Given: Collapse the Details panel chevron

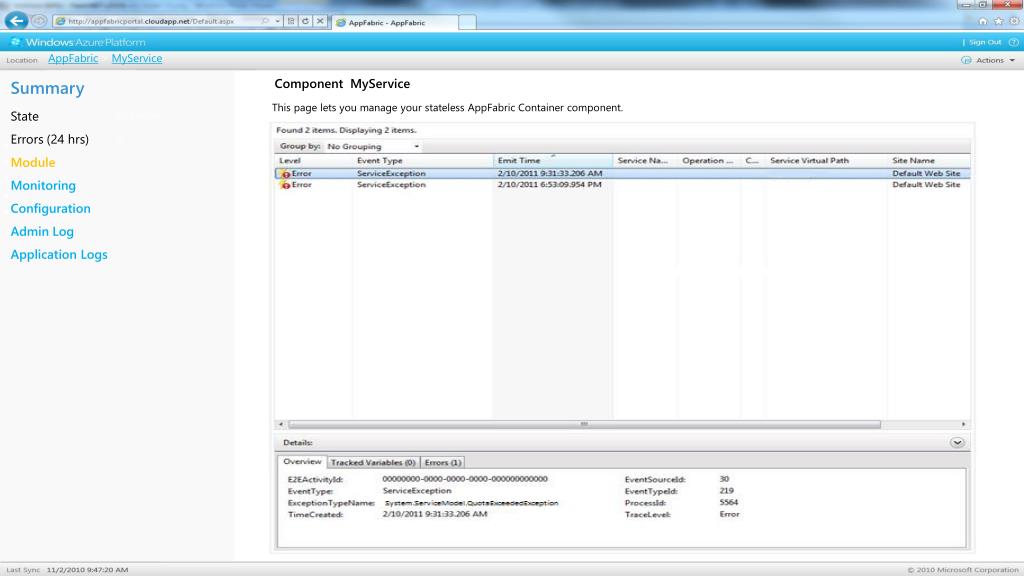Looking at the screenshot, I should (x=957, y=443).
